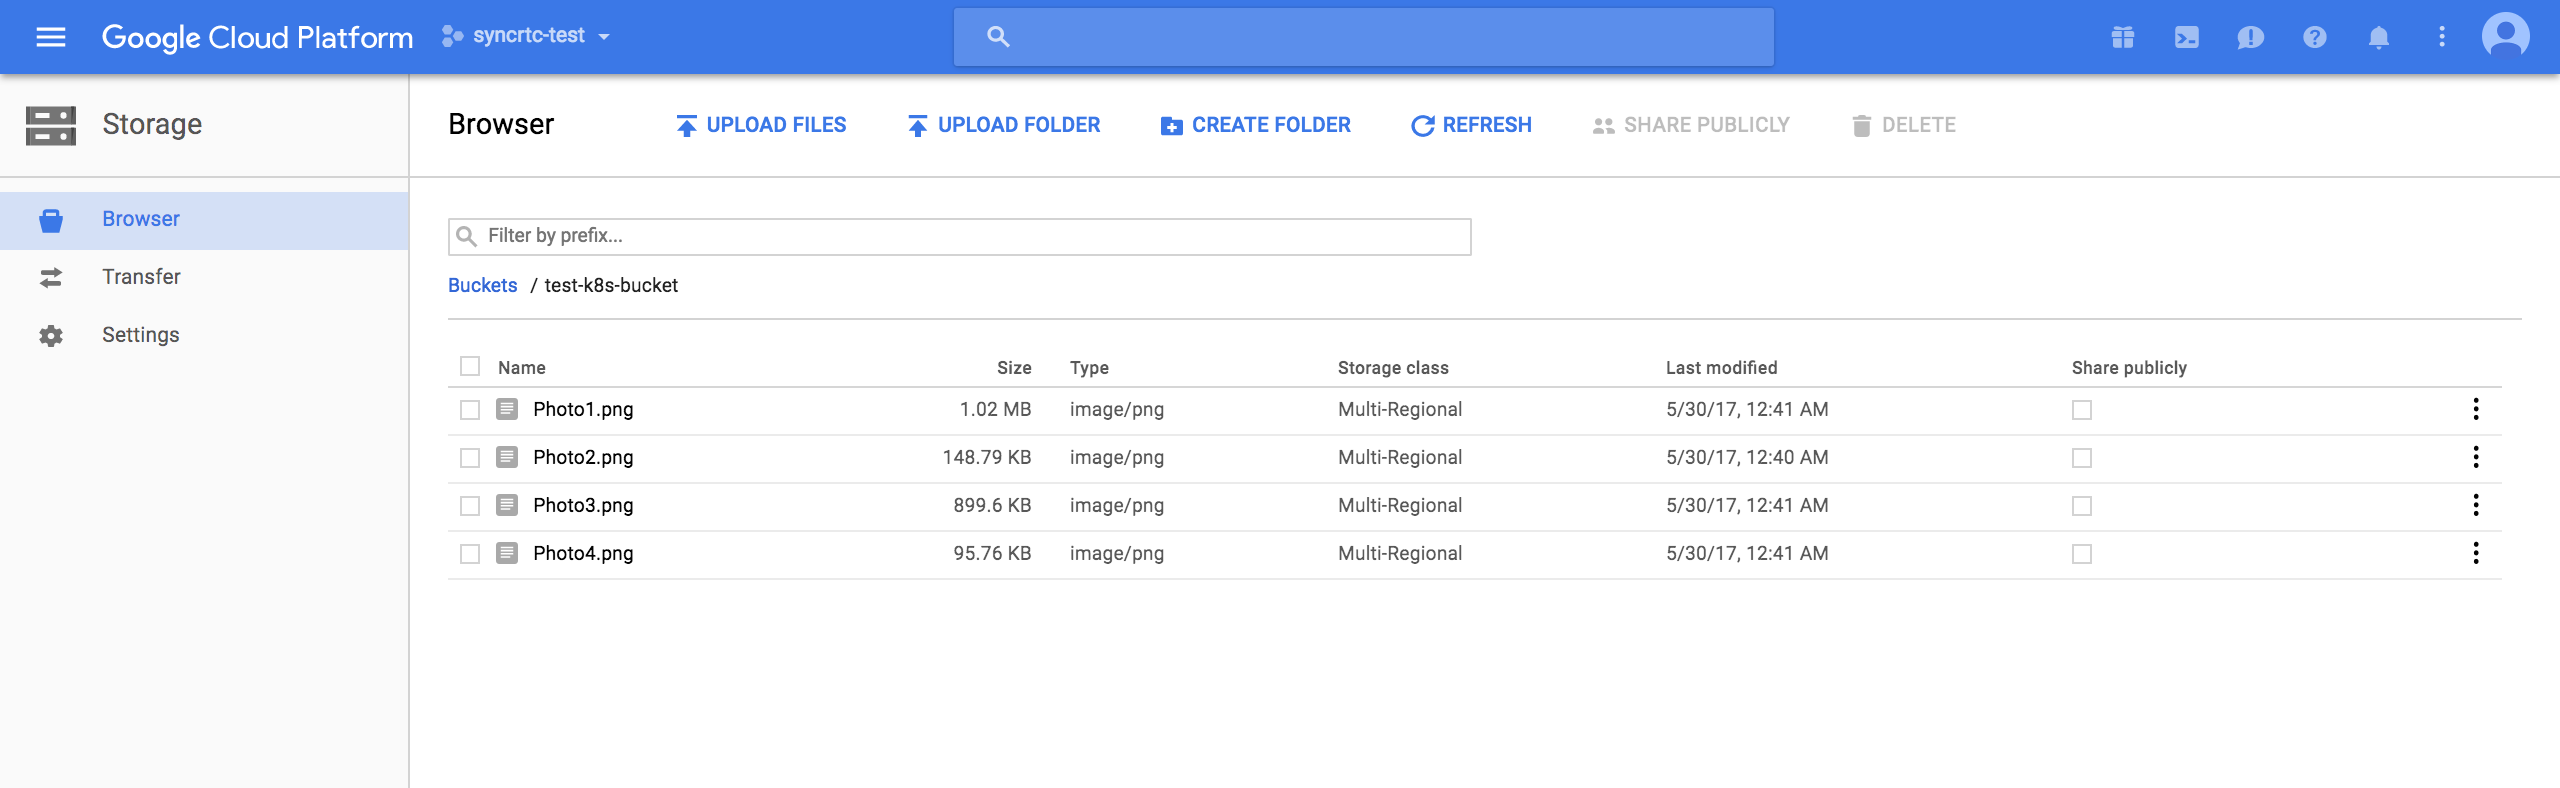Click the Storage product icon
The height and width of the screenshot is (788, 2560).
point(51,125)
